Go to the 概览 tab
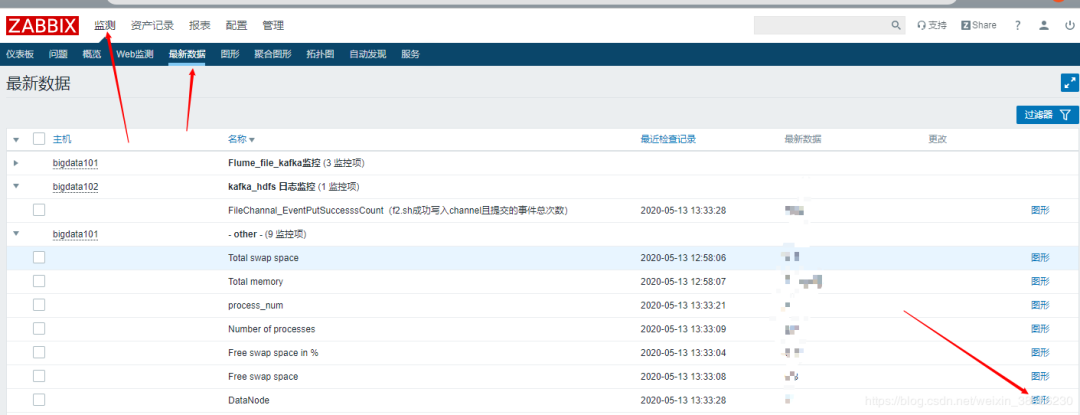Screen dimensions: 1080x415 click(x=92, y=54)
